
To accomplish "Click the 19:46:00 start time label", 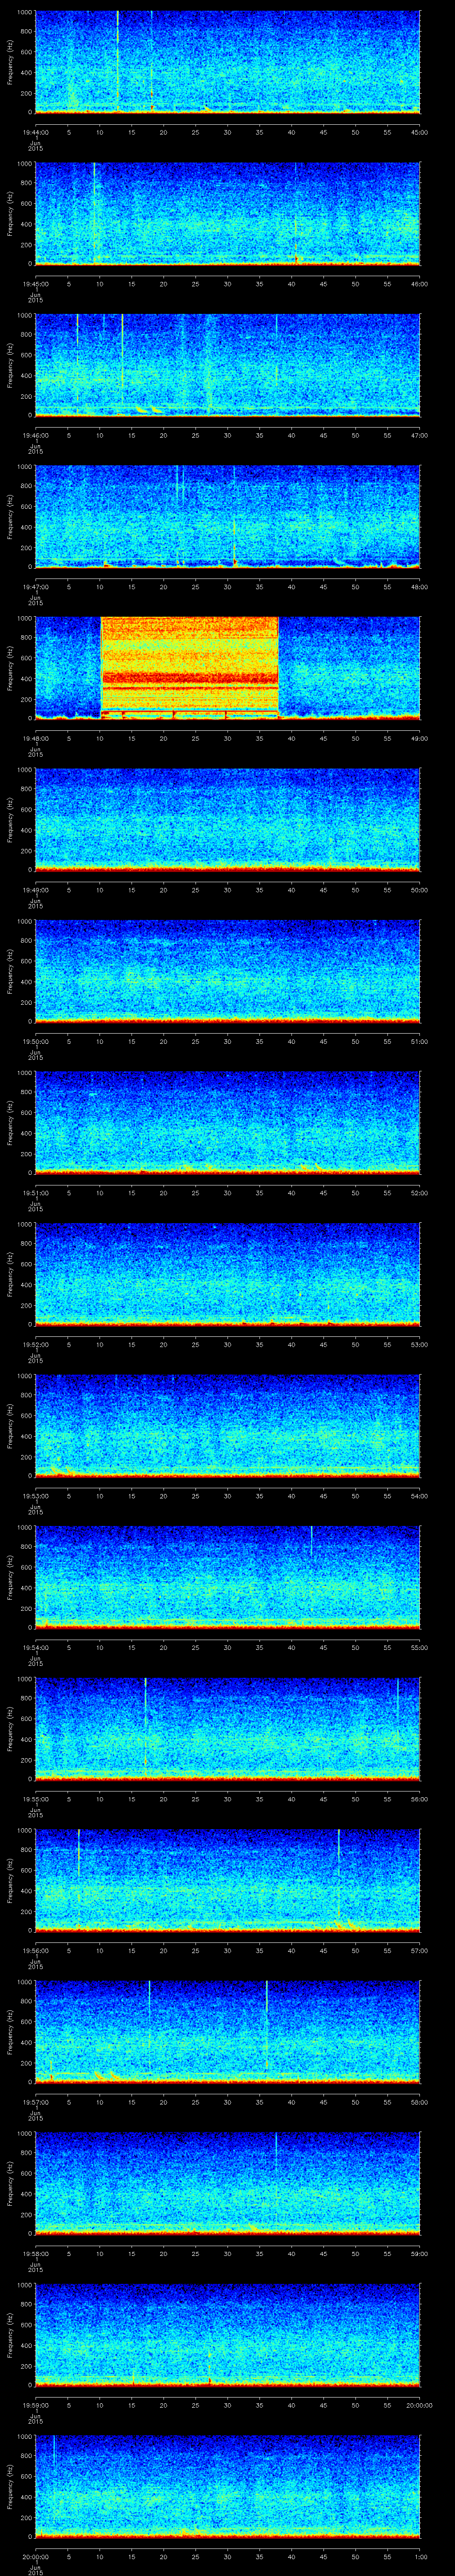I will (36, 435).
